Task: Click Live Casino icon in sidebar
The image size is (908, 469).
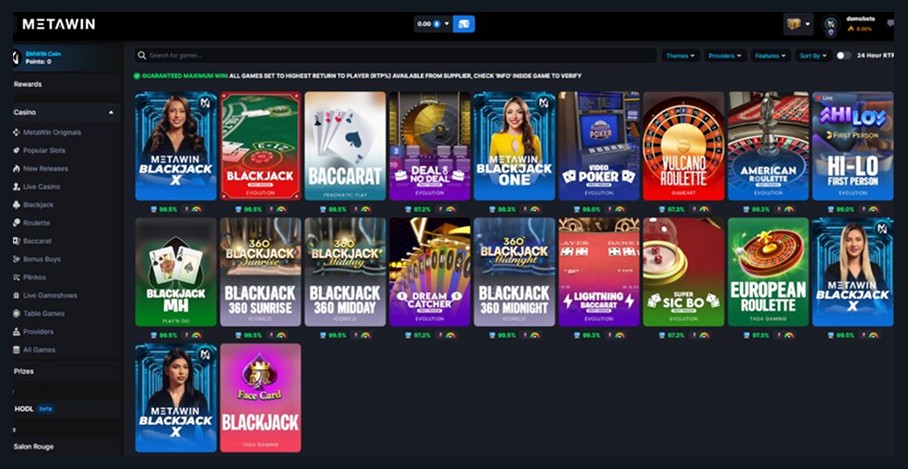Action: 17,187
